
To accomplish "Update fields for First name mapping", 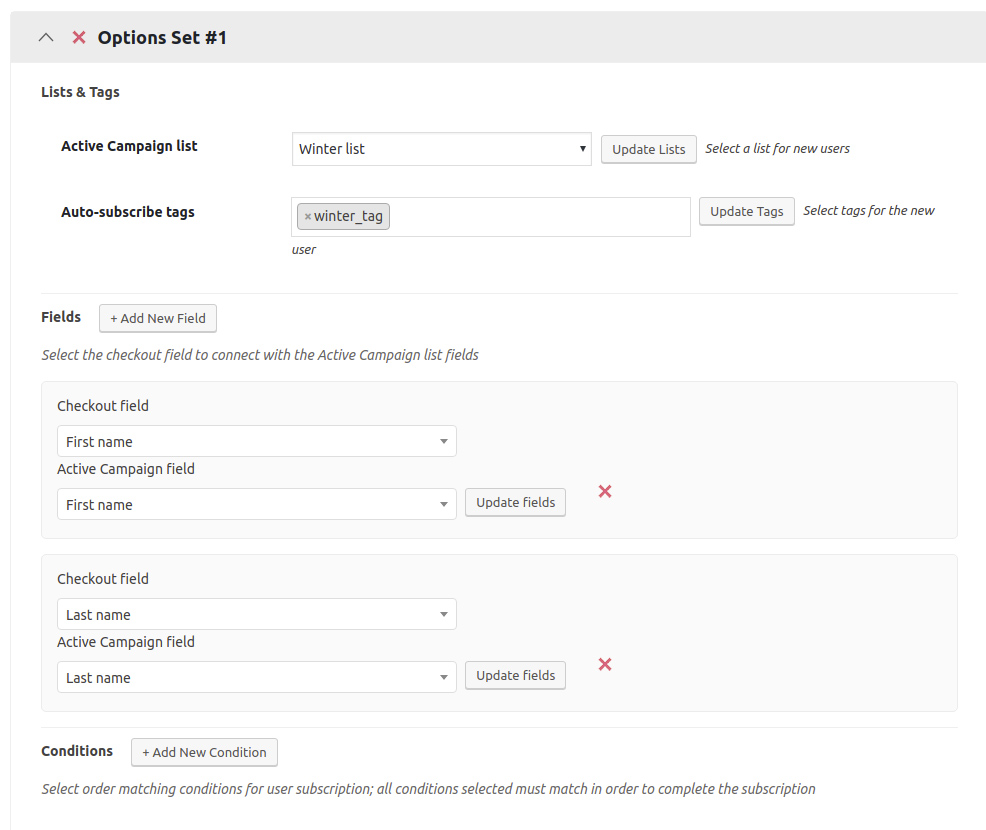I will pyautogui.click(x=515, y=502).
